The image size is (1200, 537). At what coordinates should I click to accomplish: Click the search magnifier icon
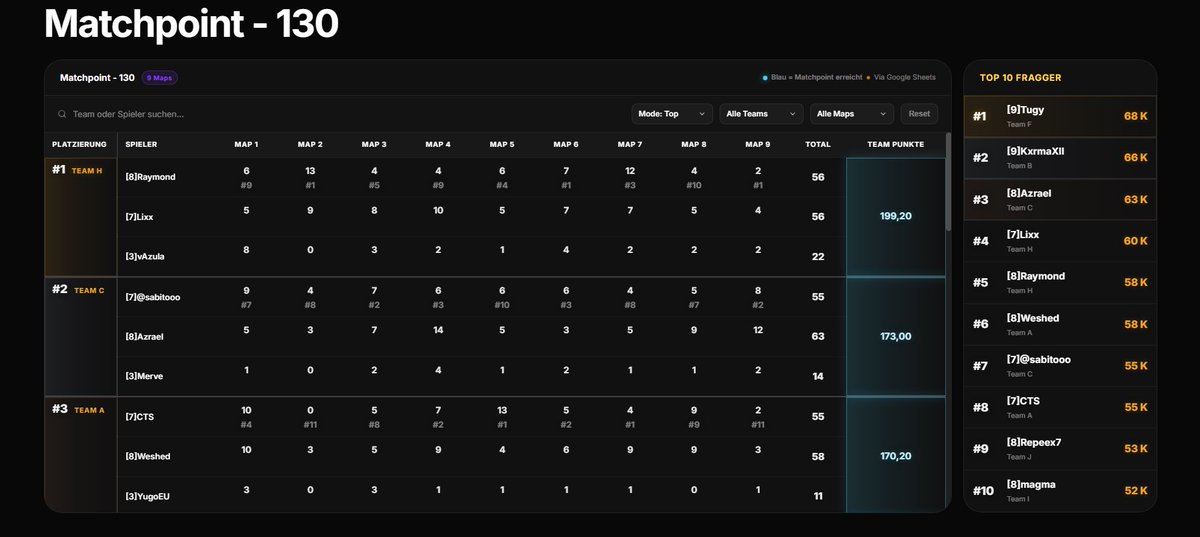(62, 115)
